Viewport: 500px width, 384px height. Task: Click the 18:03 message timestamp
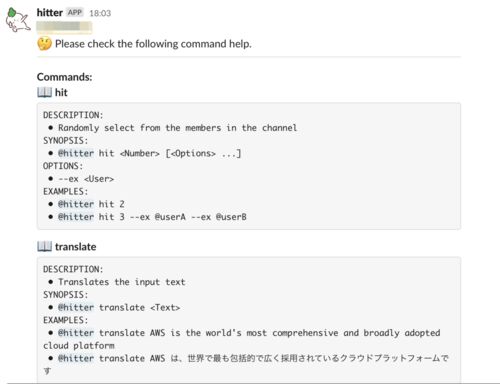100,13
